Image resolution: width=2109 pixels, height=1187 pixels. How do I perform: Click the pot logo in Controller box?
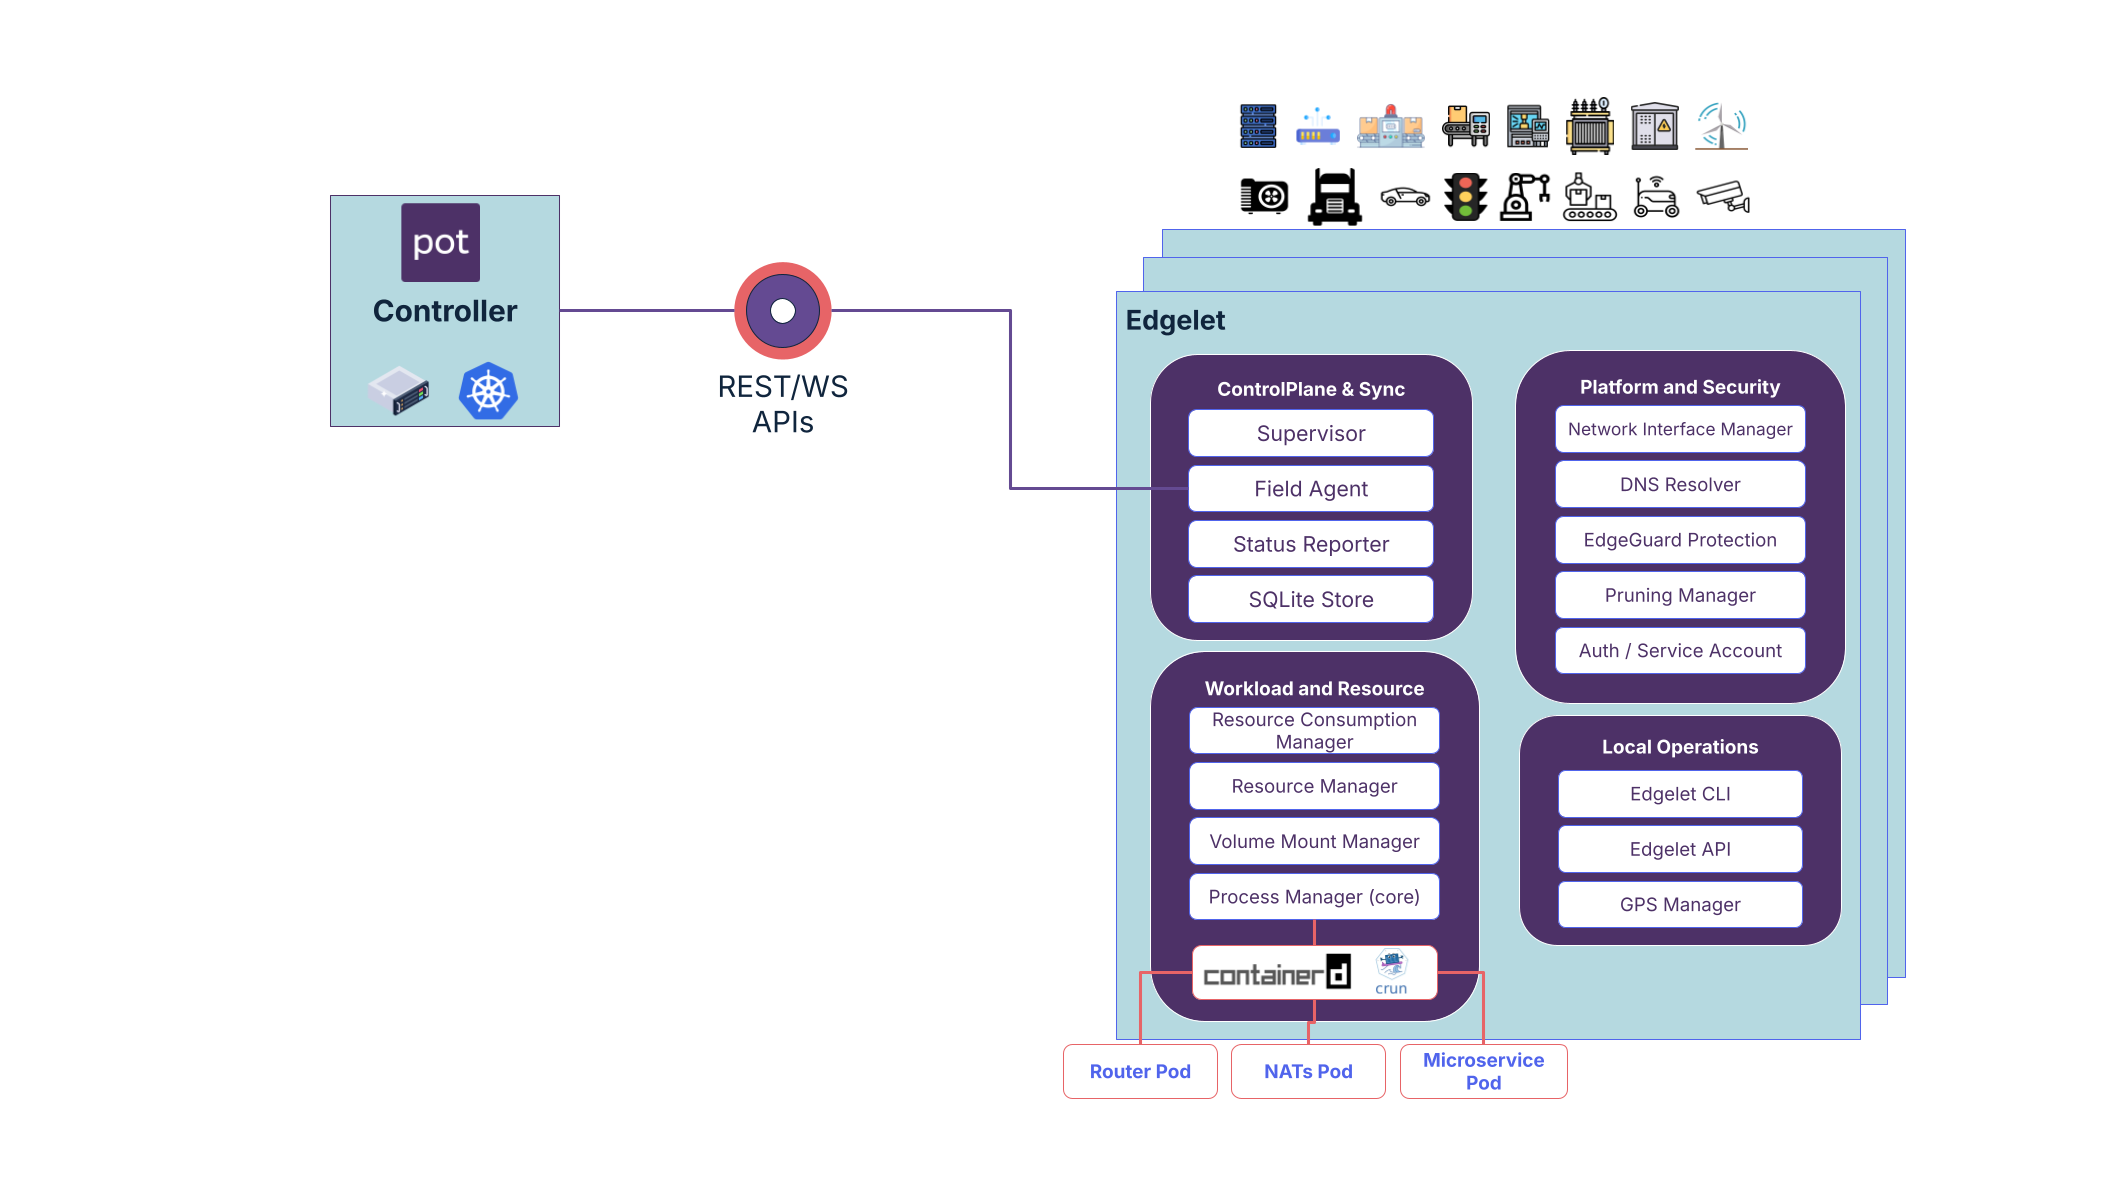coord(440,243)
